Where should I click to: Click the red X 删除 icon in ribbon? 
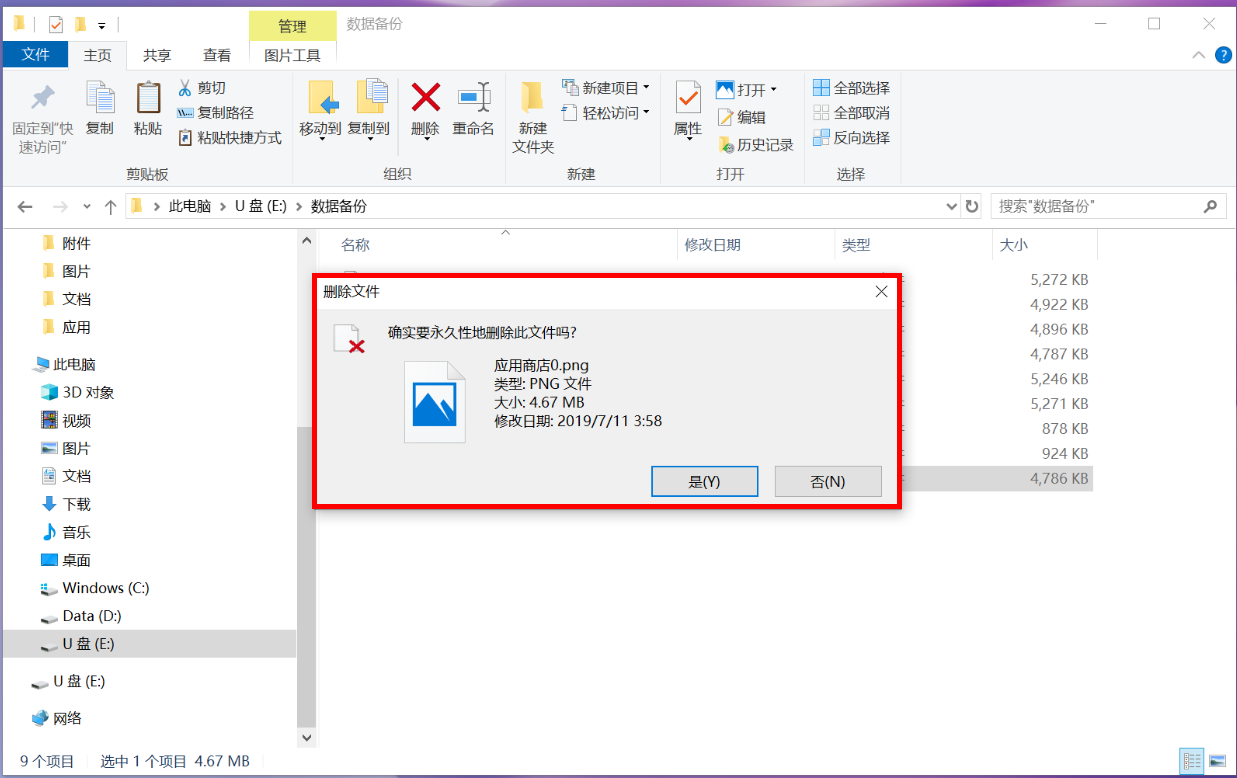pos(426,97)
